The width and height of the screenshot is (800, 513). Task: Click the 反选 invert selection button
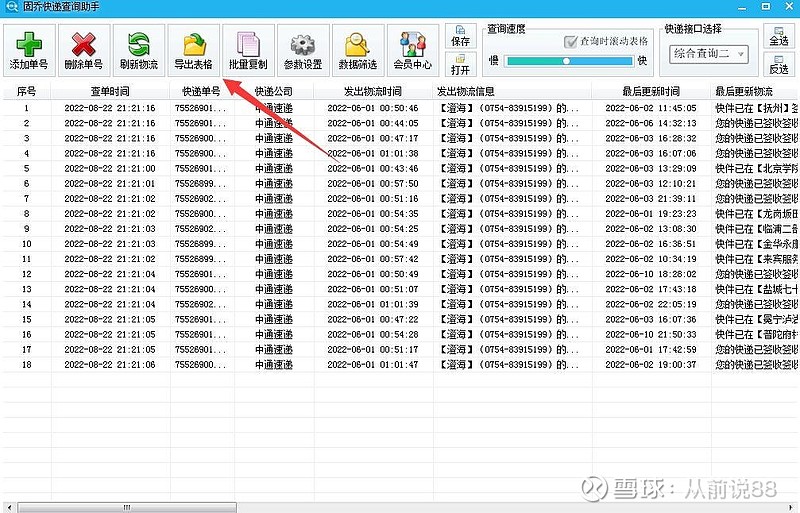point(779,64)
